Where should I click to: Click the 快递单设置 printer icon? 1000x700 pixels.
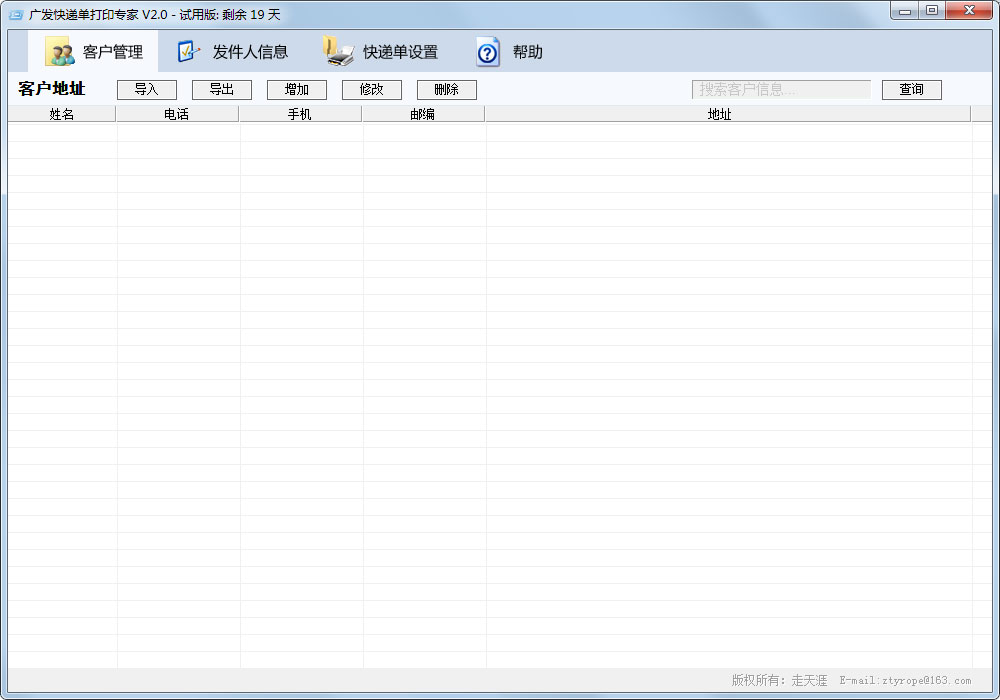[x=338, y=52]
